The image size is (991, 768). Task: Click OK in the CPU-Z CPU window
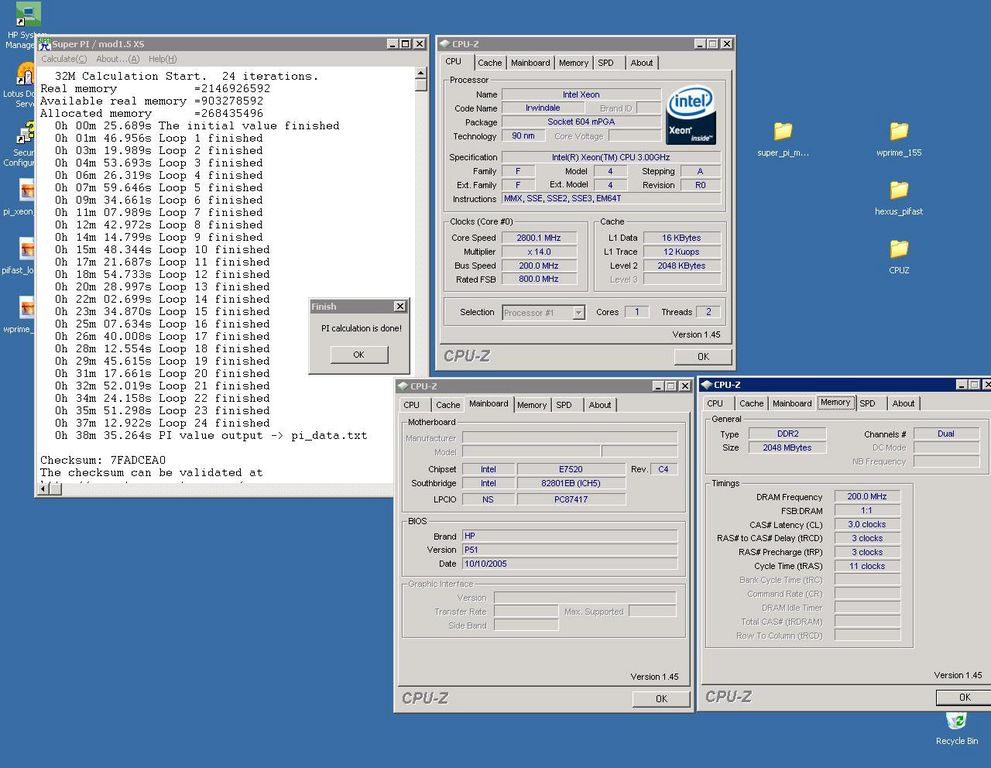703,357
